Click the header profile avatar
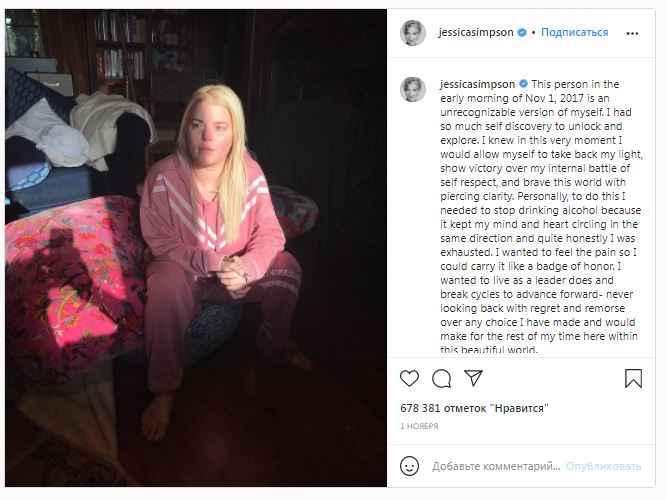Image resolution: width=666 pixels, height=500 pixels. tap(412, 33)
